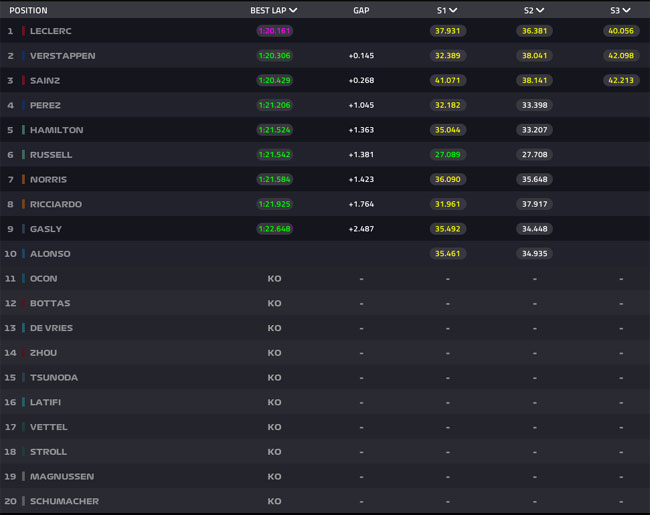
Task: Click Verstappen's gap value +0.145
Action: (x=361, y=56)
